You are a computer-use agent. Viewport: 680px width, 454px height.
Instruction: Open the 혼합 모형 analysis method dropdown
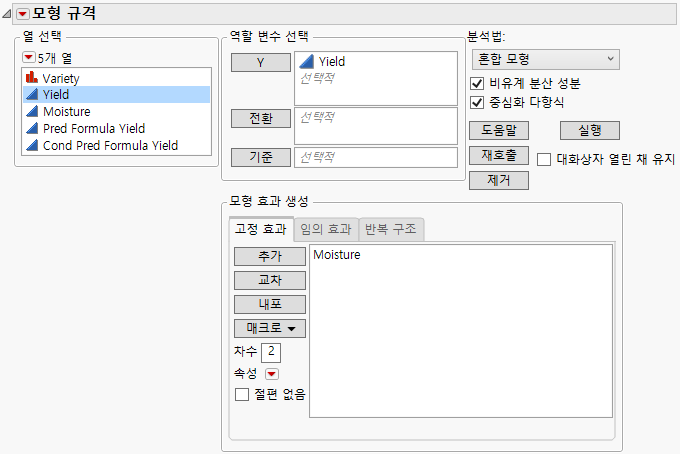(544, 60)
